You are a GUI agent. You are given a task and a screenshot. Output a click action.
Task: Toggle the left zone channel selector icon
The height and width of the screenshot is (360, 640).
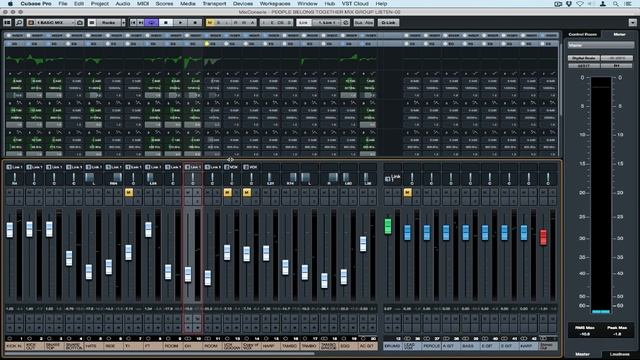[7, 22]
